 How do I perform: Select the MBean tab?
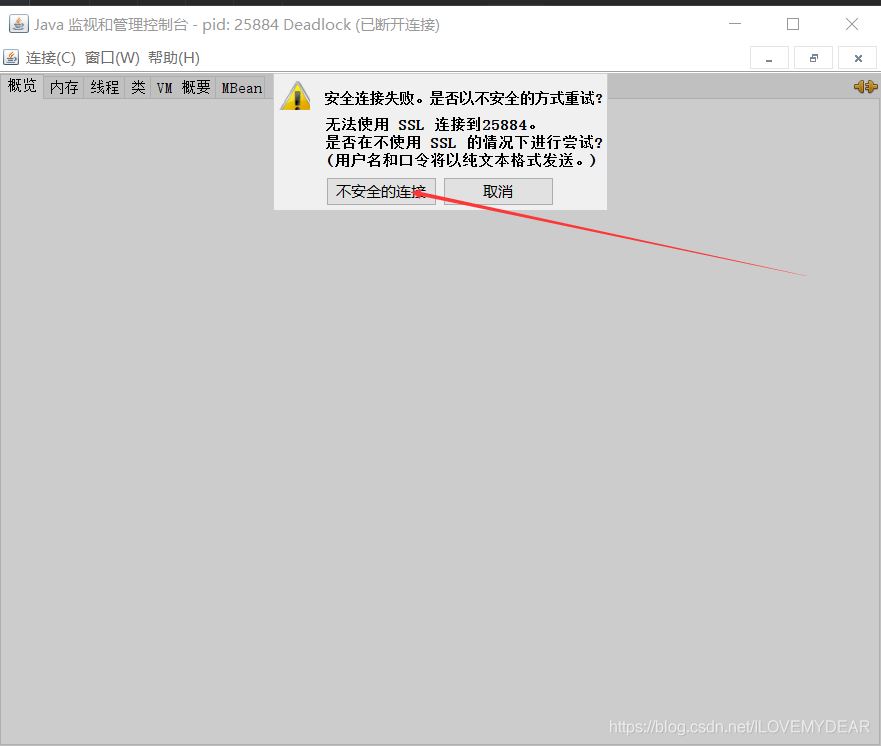(x=241, y=87)
